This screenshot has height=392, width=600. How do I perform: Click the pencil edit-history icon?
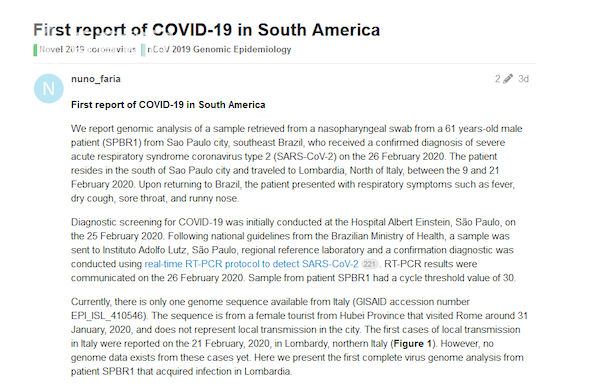coord(508,79)
